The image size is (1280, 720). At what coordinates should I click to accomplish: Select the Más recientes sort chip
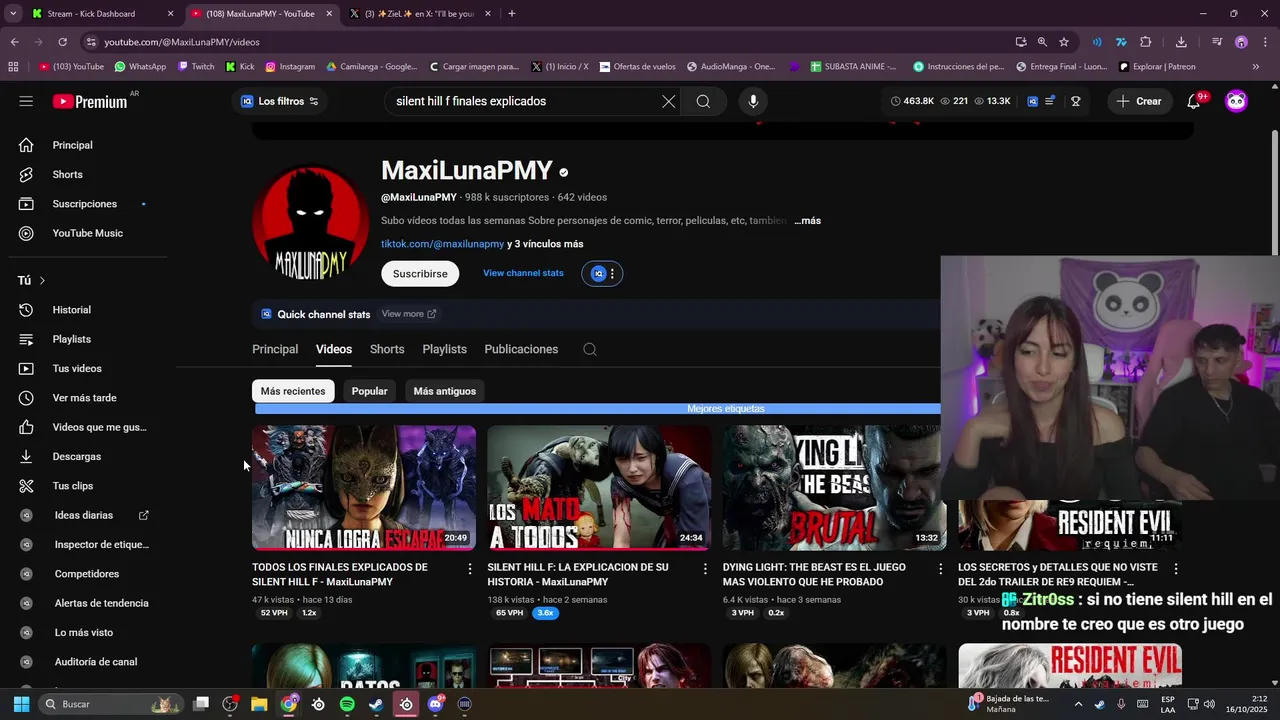coord(293,391)
